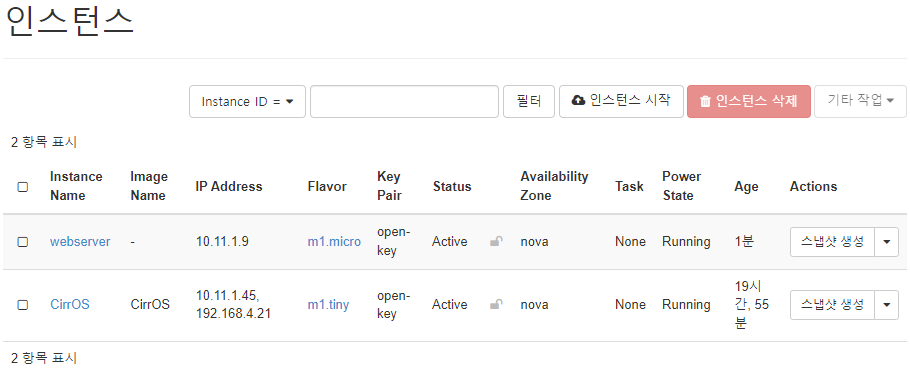This screenshot has height=373, width=910.
Task: Open actions dropdown arrow for webserver
Action: point(887,242)
